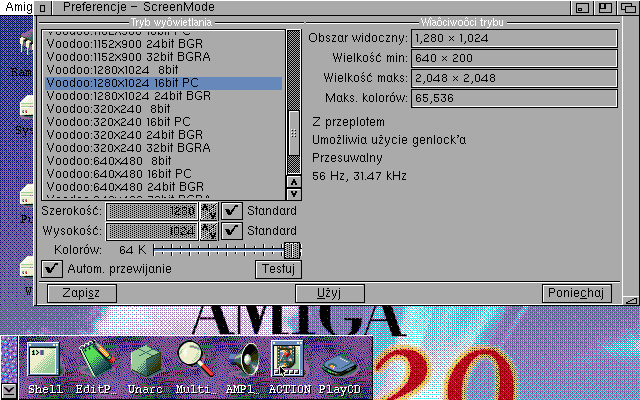Click the Użyj button

point(330,293)
